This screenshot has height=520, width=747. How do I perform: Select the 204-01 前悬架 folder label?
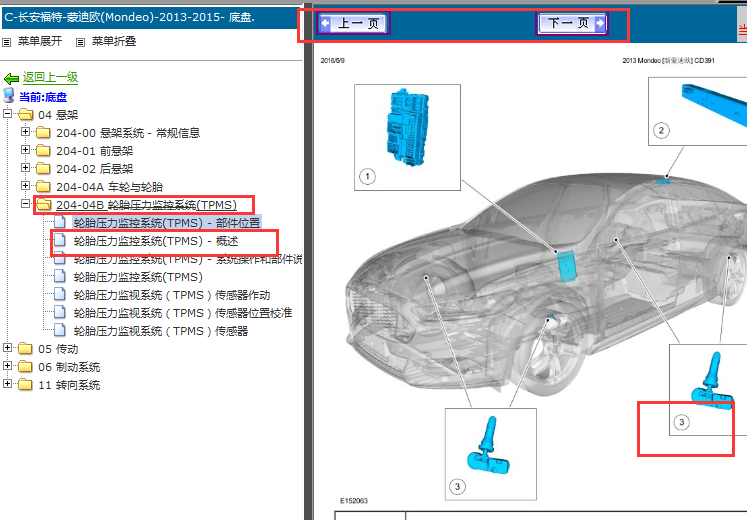click(95, 150)
